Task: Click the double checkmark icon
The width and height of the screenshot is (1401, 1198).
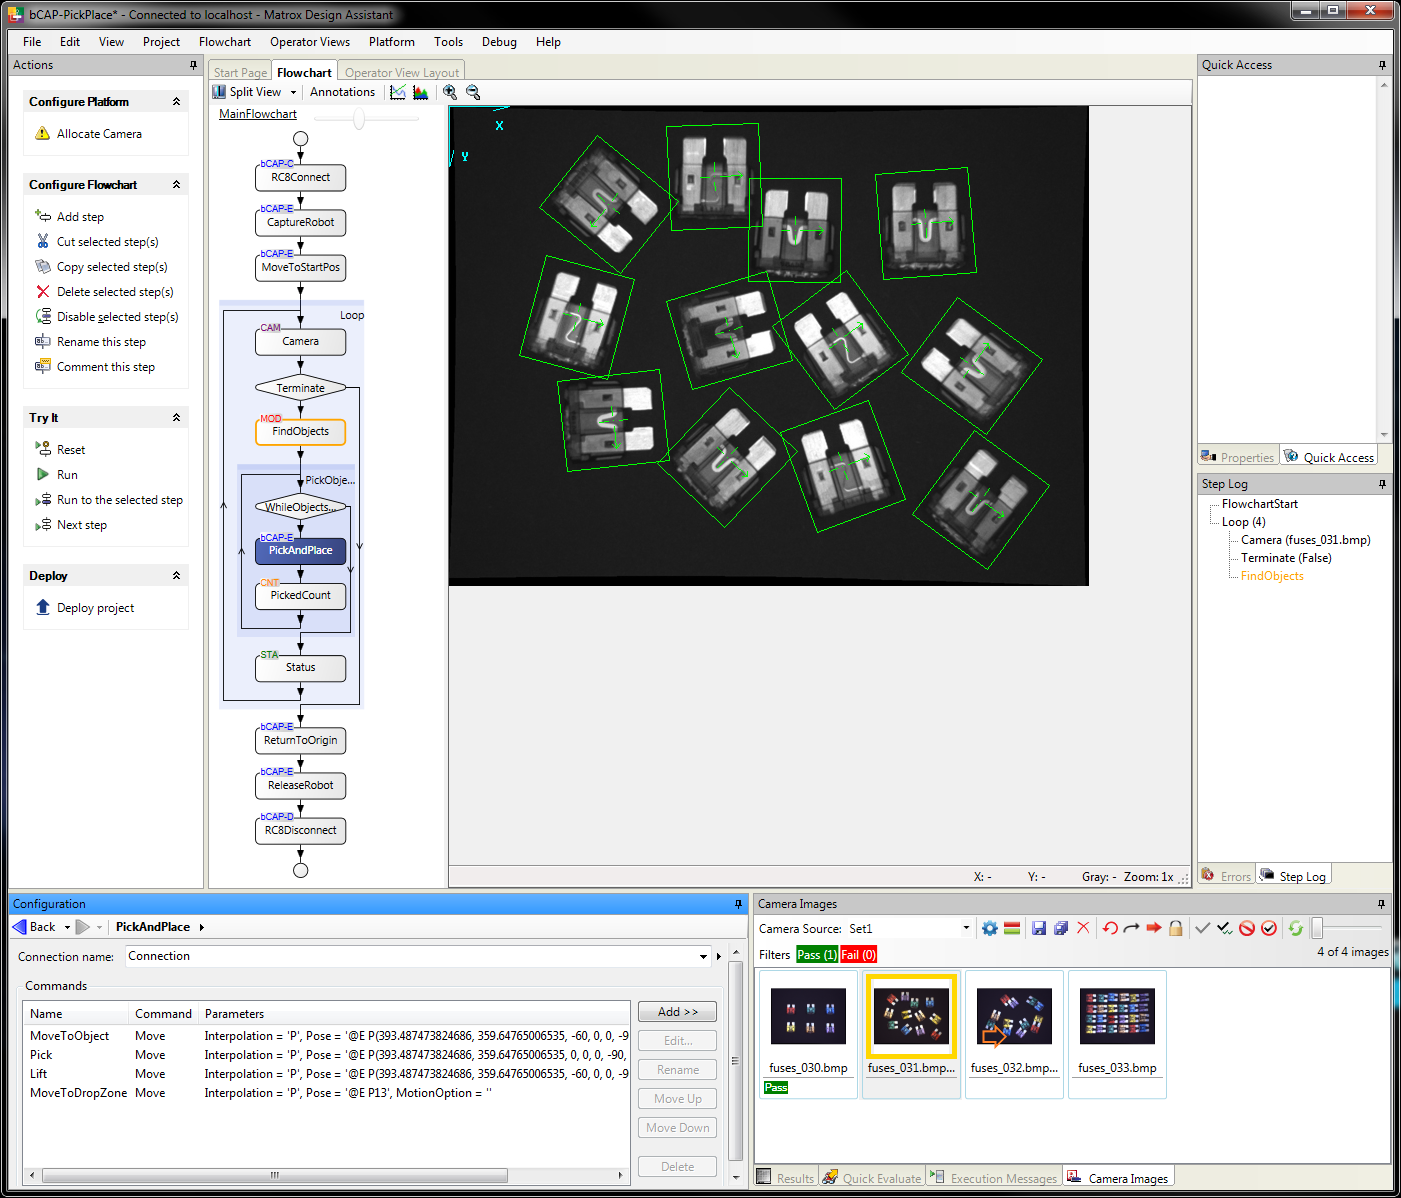Action: click(x=1225, y=928)
